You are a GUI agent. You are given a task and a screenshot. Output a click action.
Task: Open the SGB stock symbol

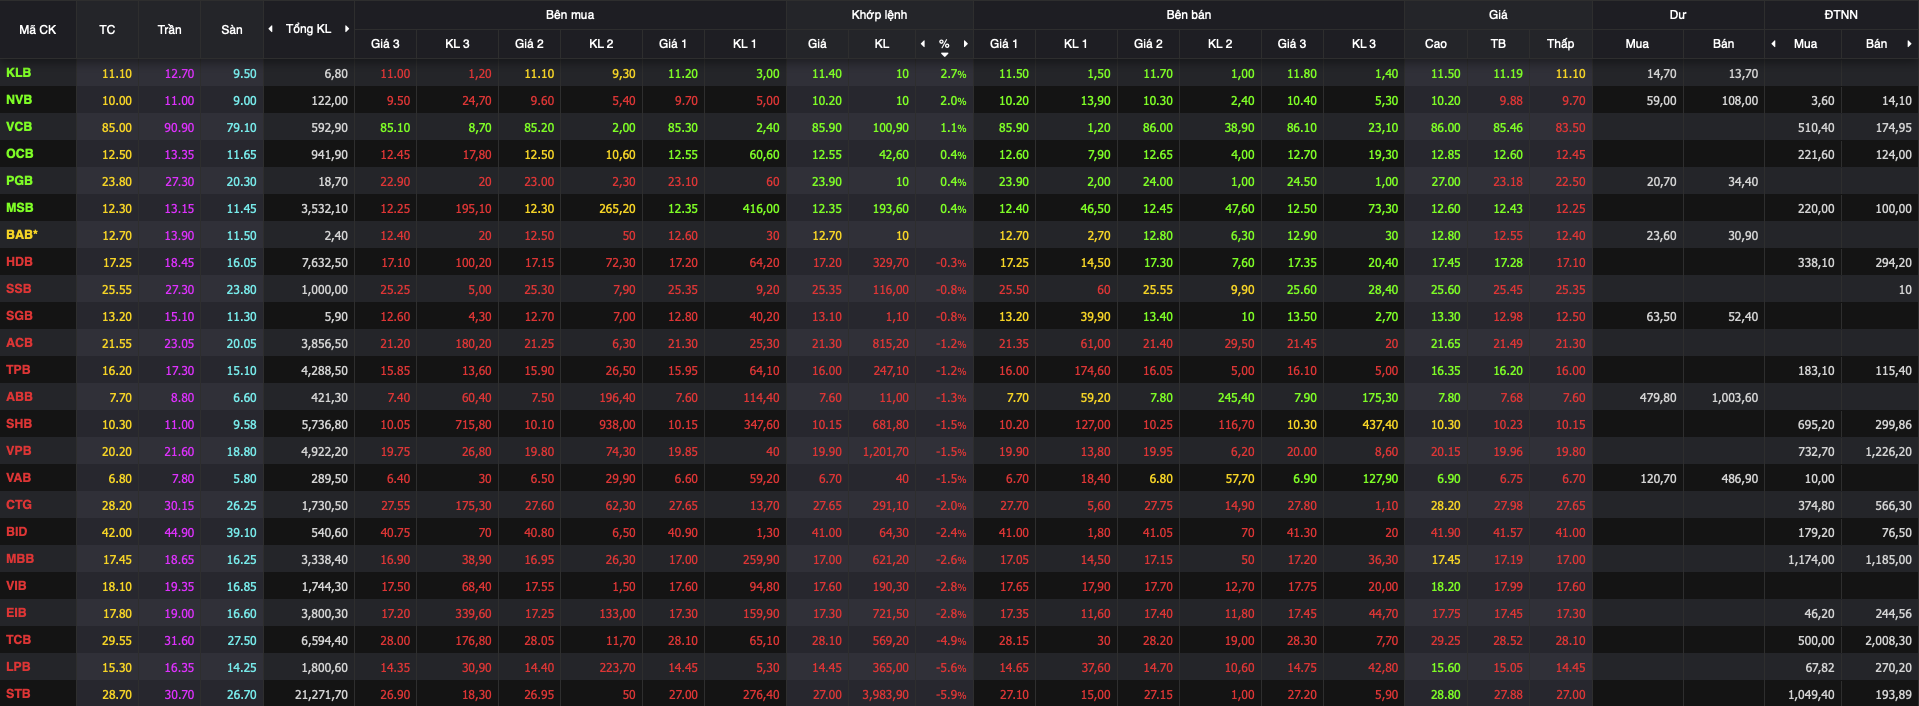[19, 316]
